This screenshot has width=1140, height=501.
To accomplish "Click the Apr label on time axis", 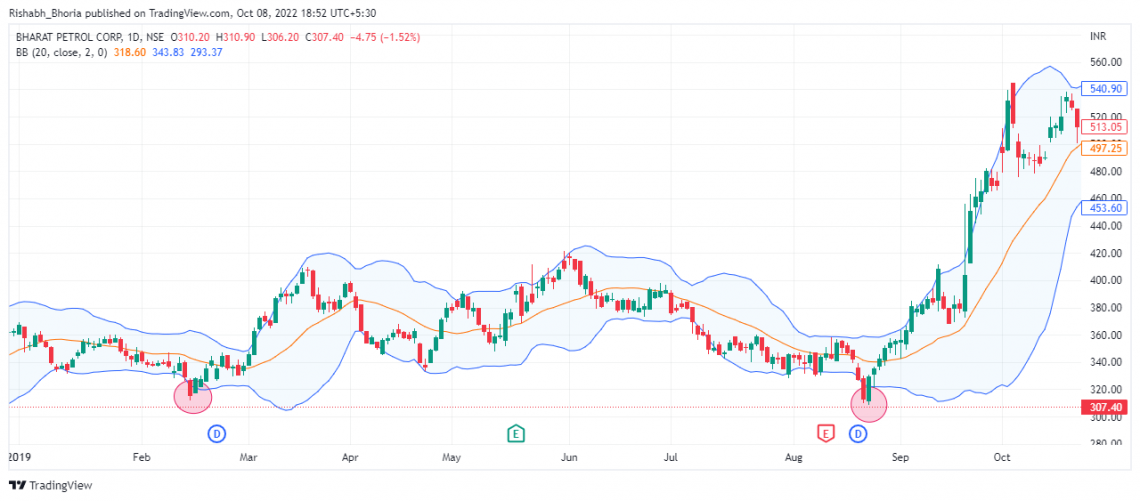I will click(350, 459).
